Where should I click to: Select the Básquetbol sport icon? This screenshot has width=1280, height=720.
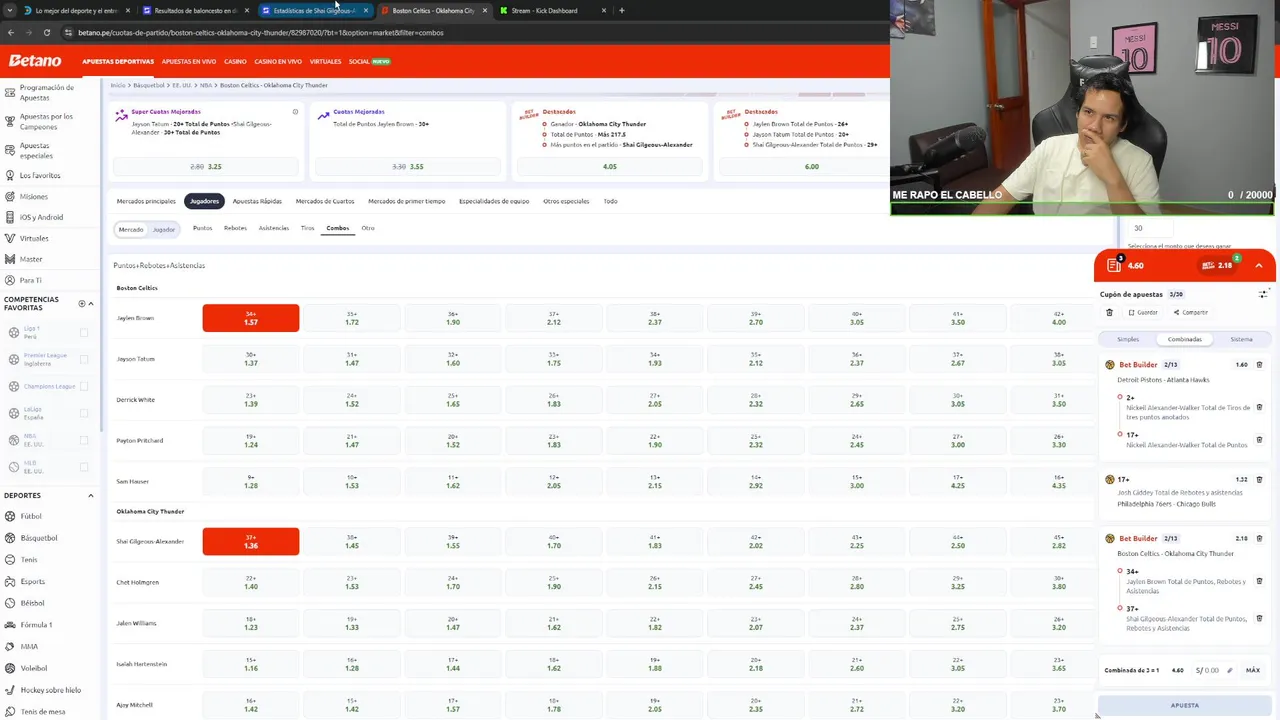pyautogui.click(x=9, y=538)
